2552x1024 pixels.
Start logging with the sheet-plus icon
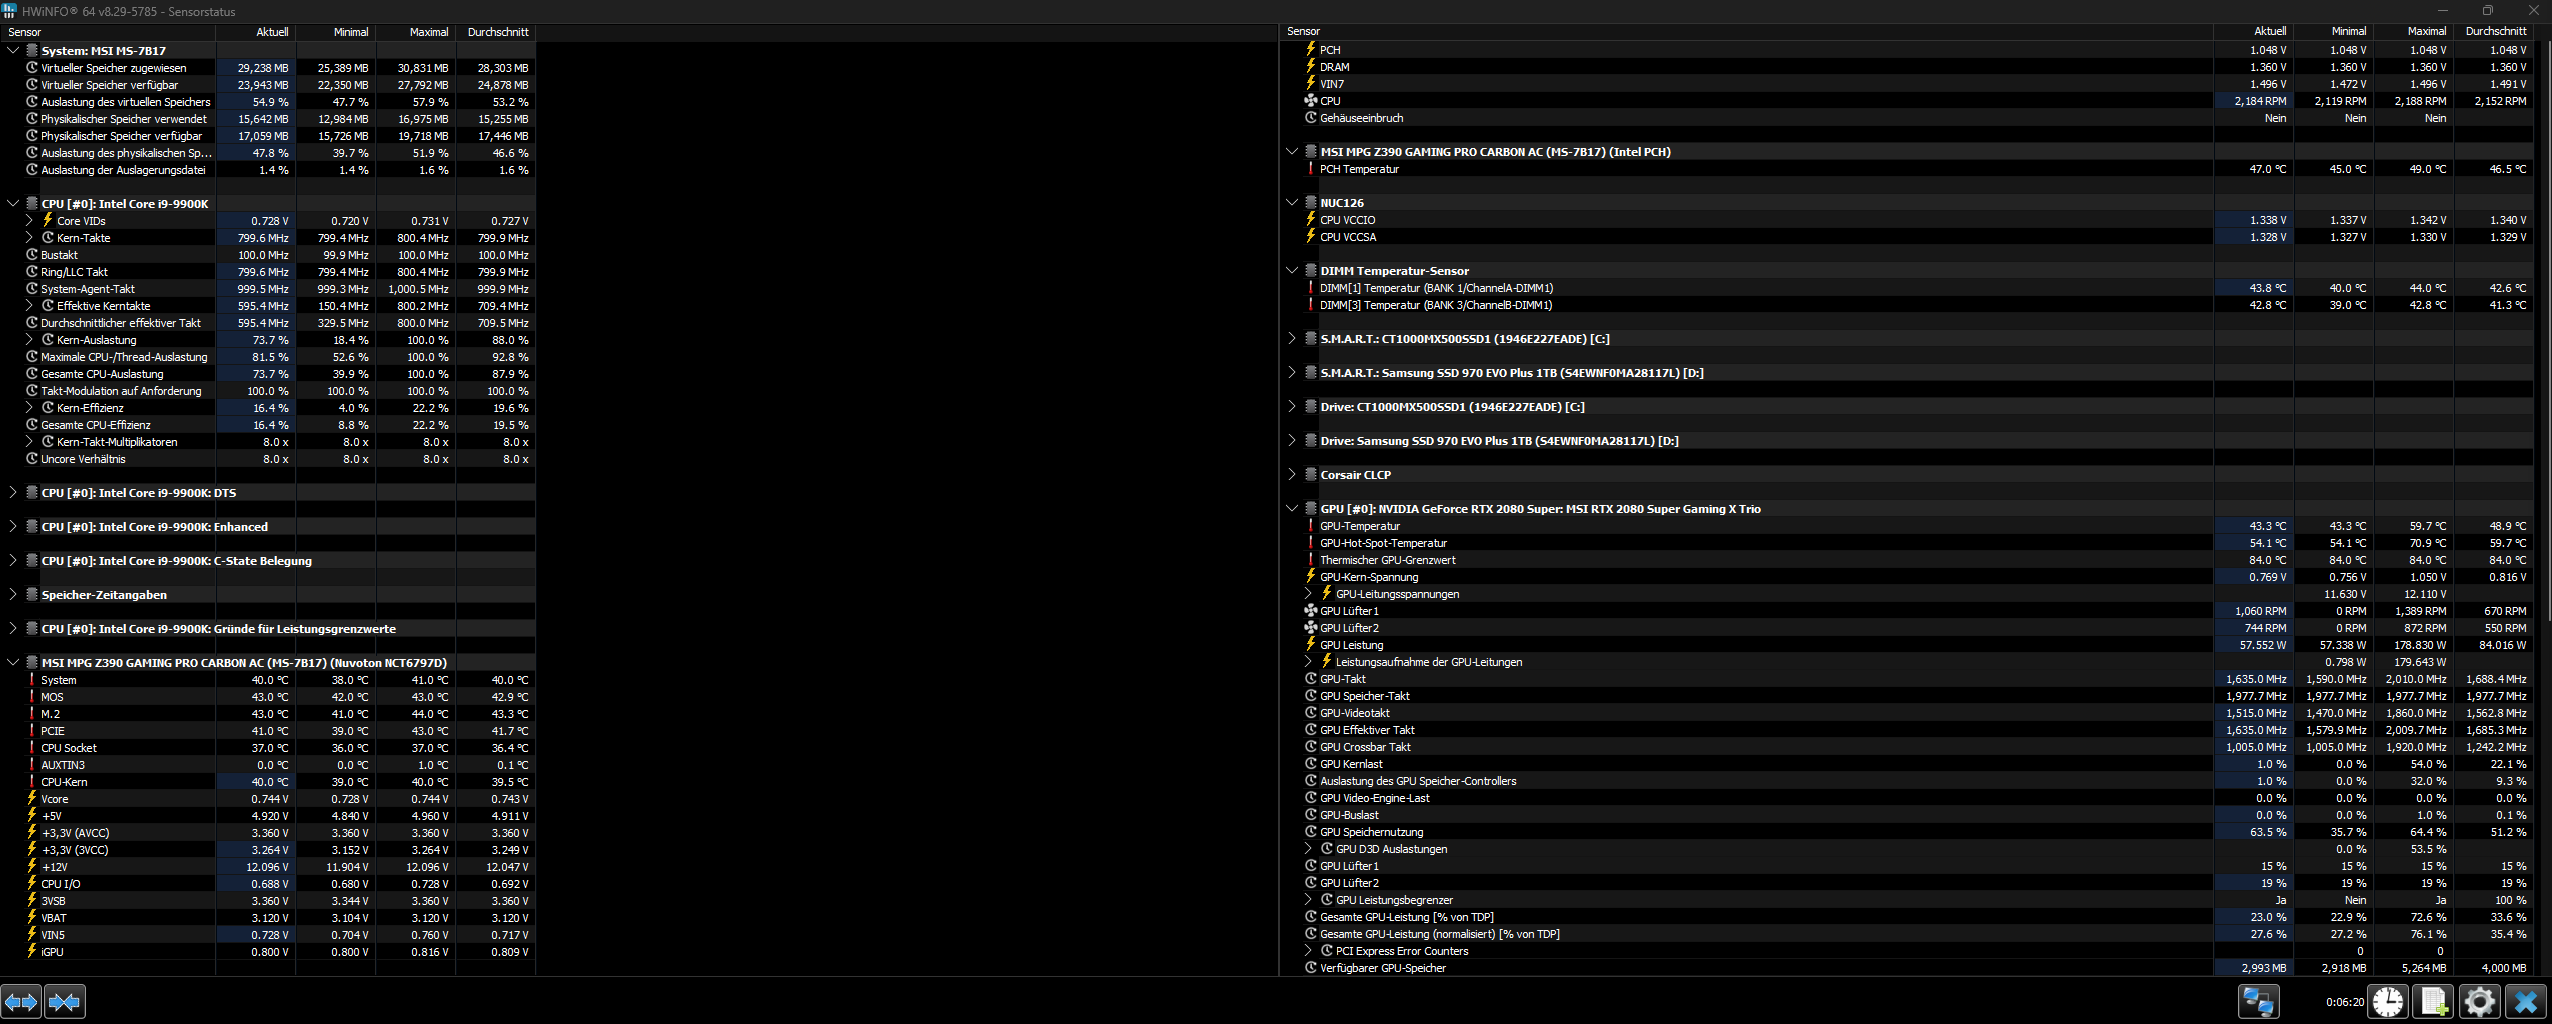[2434, 1001]
